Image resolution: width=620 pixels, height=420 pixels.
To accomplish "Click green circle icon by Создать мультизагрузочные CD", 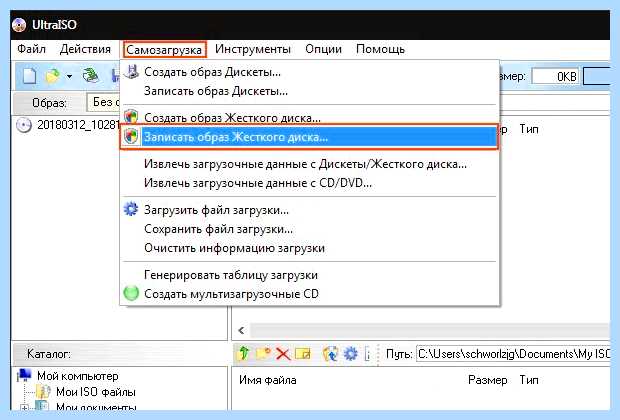I will click(x=131, y=293).
